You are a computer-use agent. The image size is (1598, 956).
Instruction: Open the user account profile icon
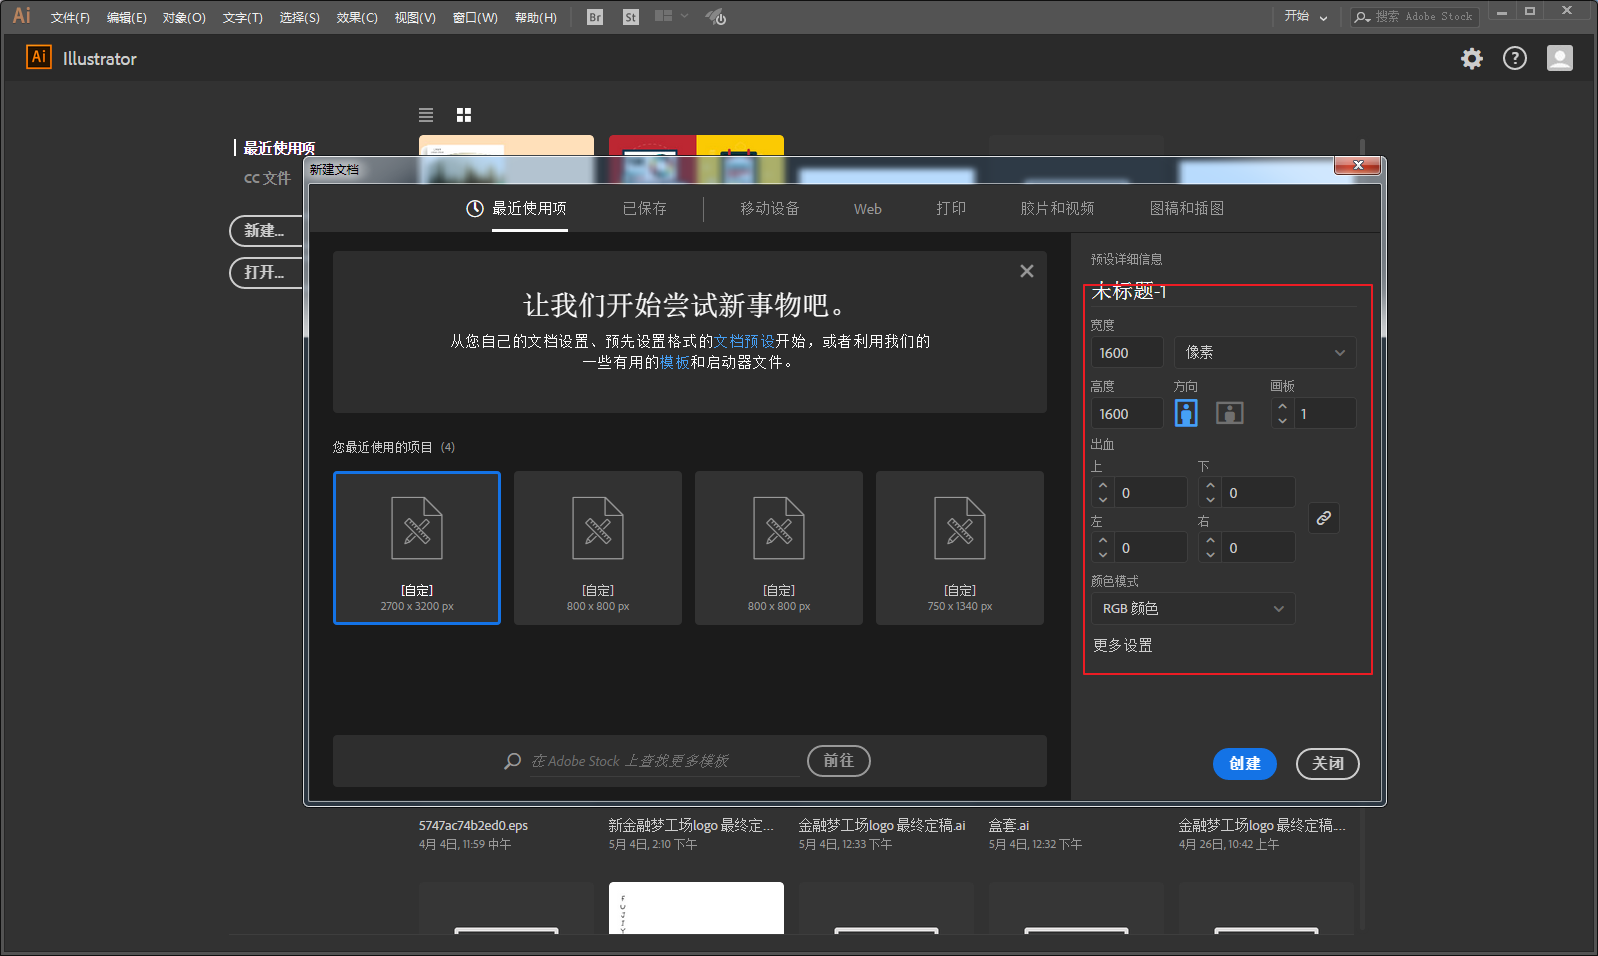[1560, 59]
